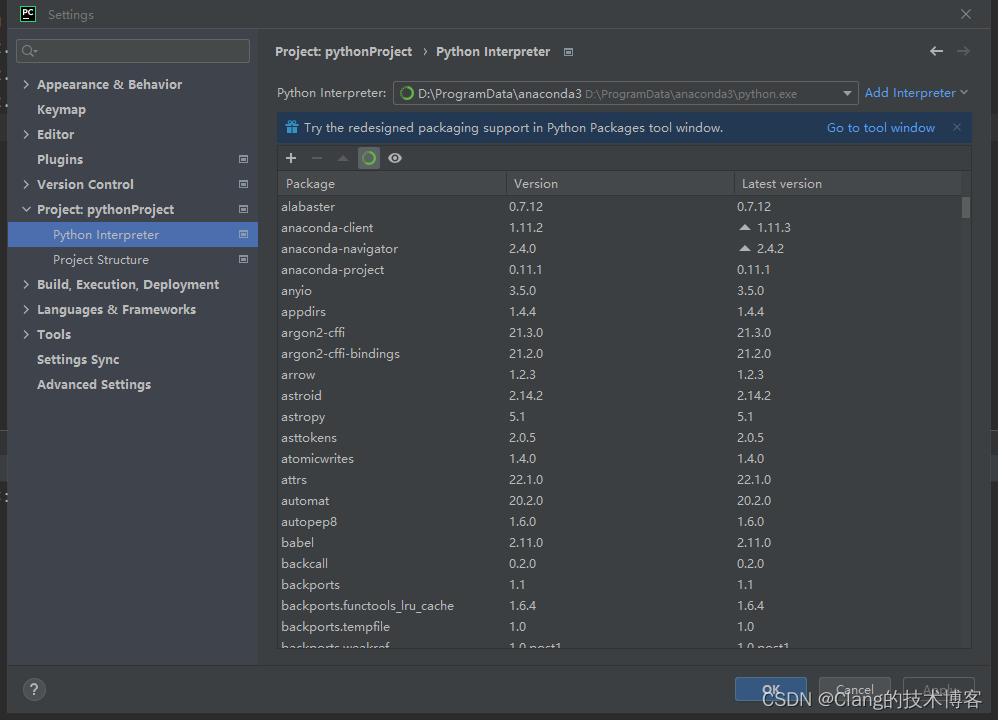998x720 pixels.
Task: Click the gift icon in the blue banner
Action: (x=292, y=127)
